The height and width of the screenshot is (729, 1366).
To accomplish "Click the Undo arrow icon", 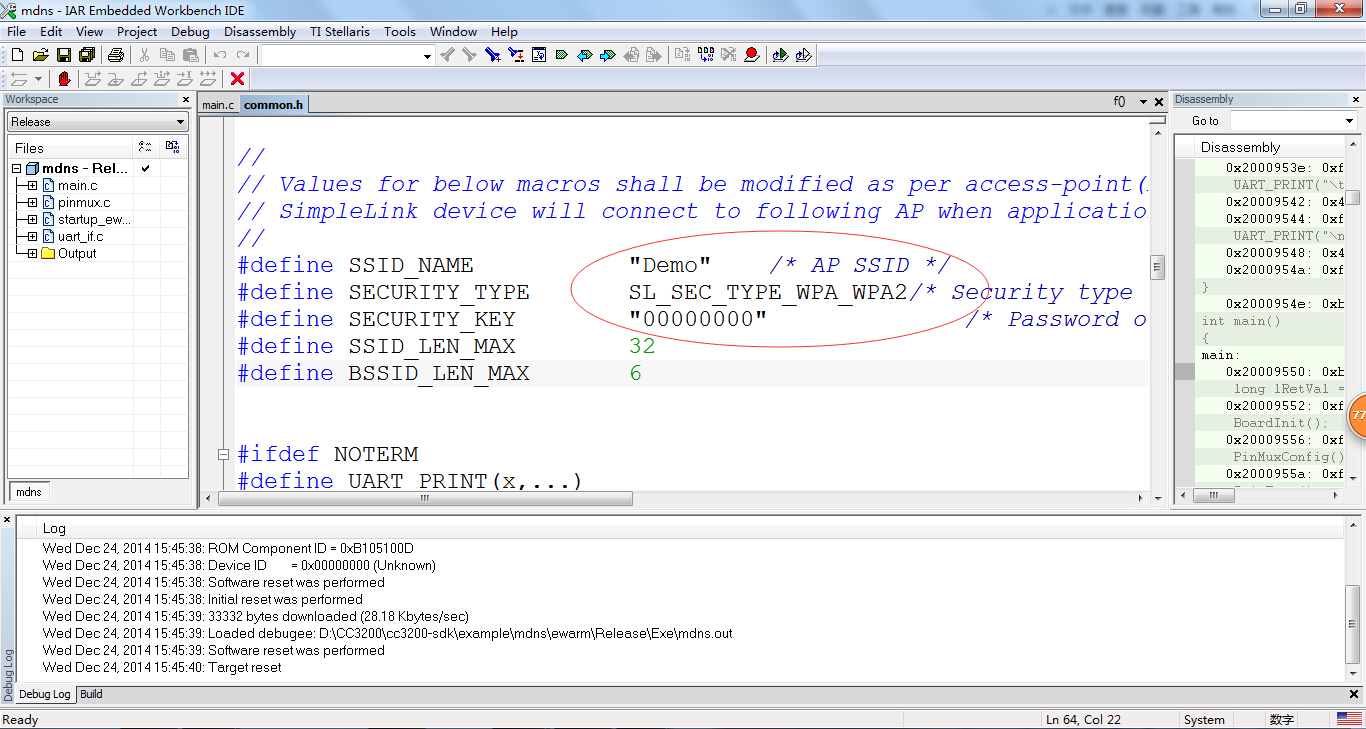I will point(220,55).
